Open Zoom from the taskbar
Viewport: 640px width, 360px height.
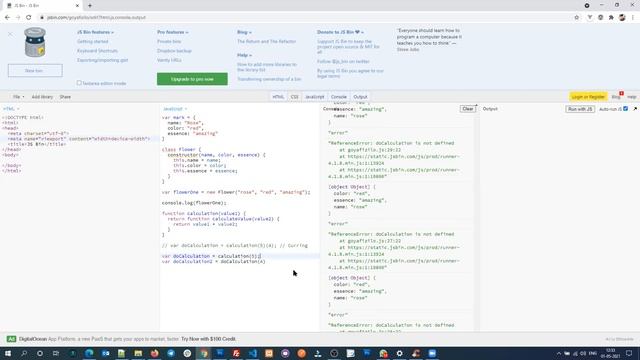tap(432, 353)
